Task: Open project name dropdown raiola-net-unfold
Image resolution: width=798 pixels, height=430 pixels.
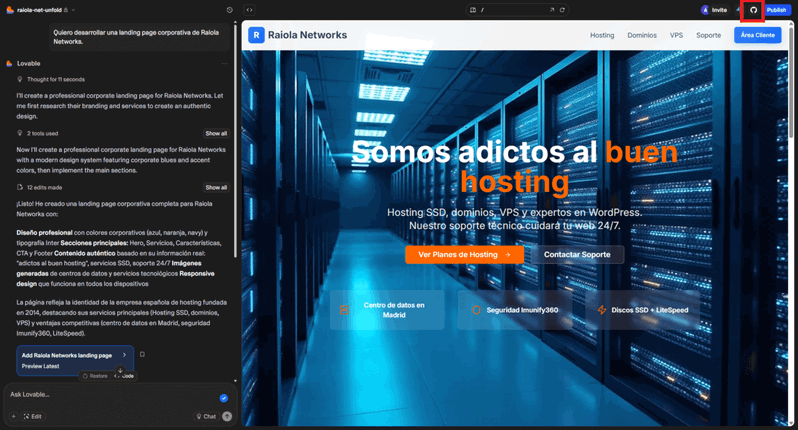Action: point(46,10)
